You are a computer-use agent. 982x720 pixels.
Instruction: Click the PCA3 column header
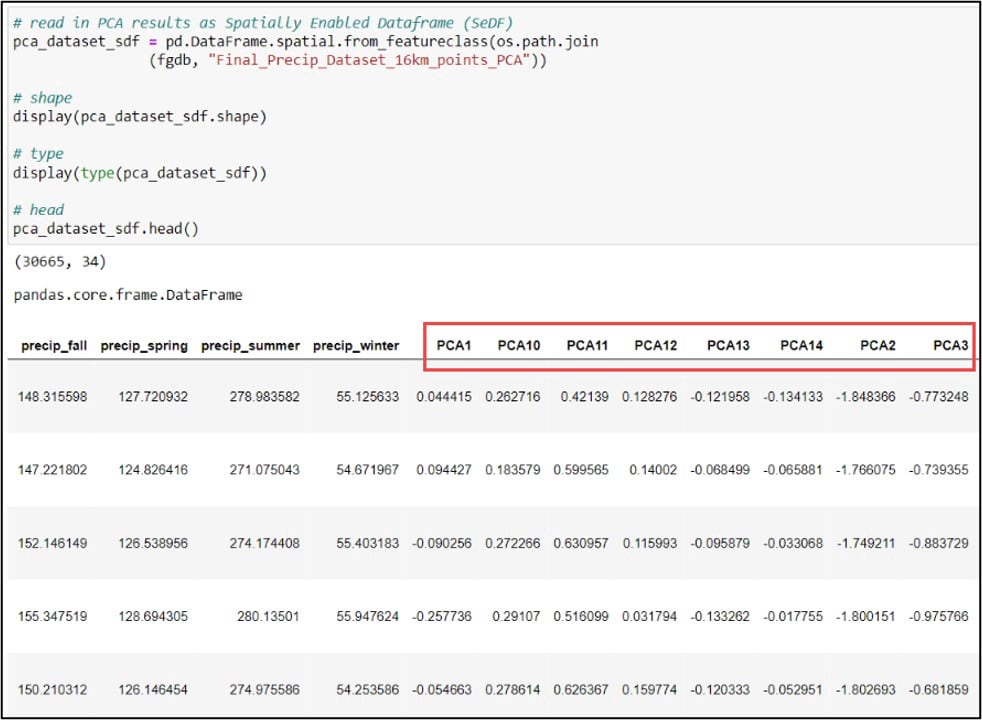pyautogui.click(x=950, y=346)
